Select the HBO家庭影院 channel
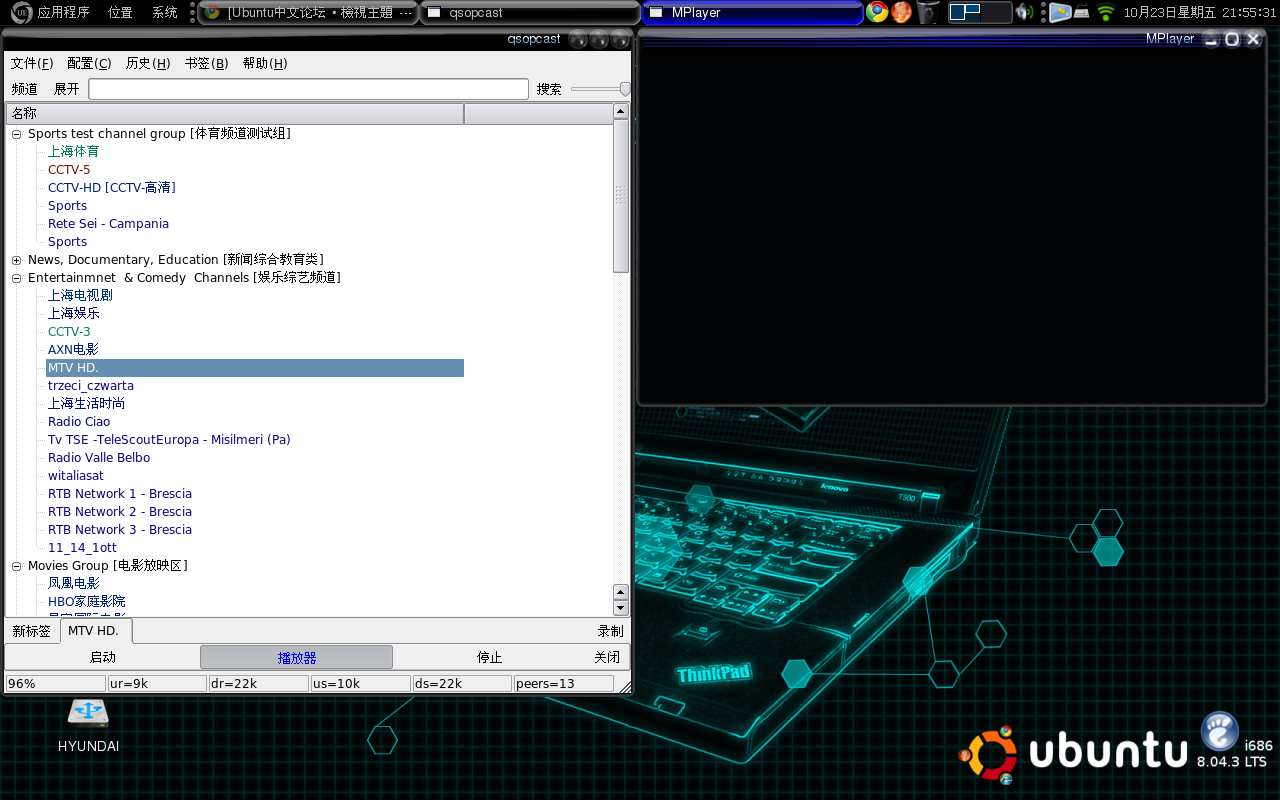 [x=87, y=602]
